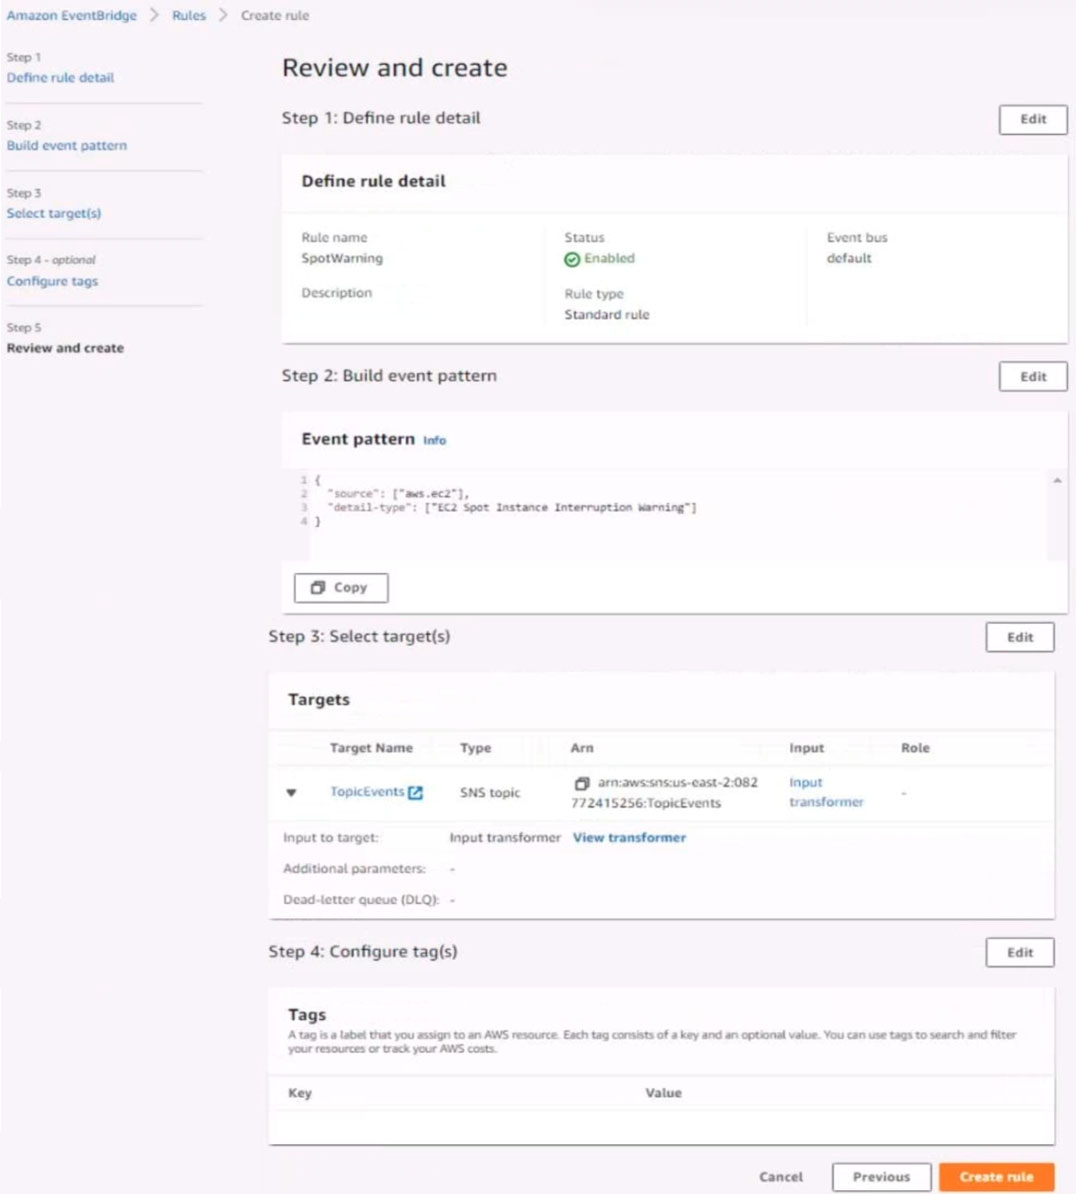
Task: Edit Step 1 Define rule detail
Action: click(x=1032, y=119)
